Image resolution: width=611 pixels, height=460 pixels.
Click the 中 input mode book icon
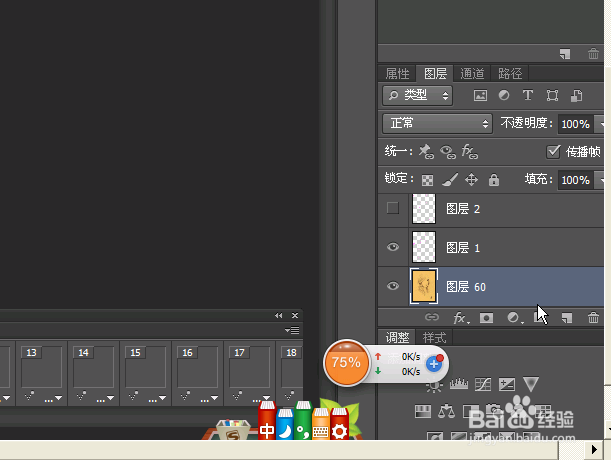267,421
